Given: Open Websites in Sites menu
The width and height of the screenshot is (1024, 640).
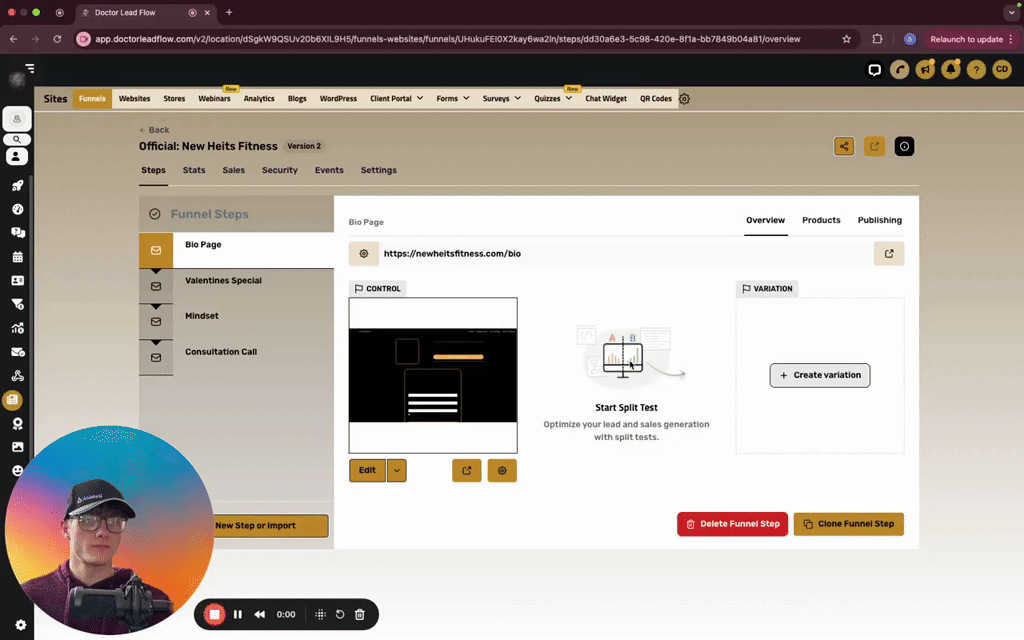Looking at the screenshot, I should pyautogui.click(x=135, y=99).
